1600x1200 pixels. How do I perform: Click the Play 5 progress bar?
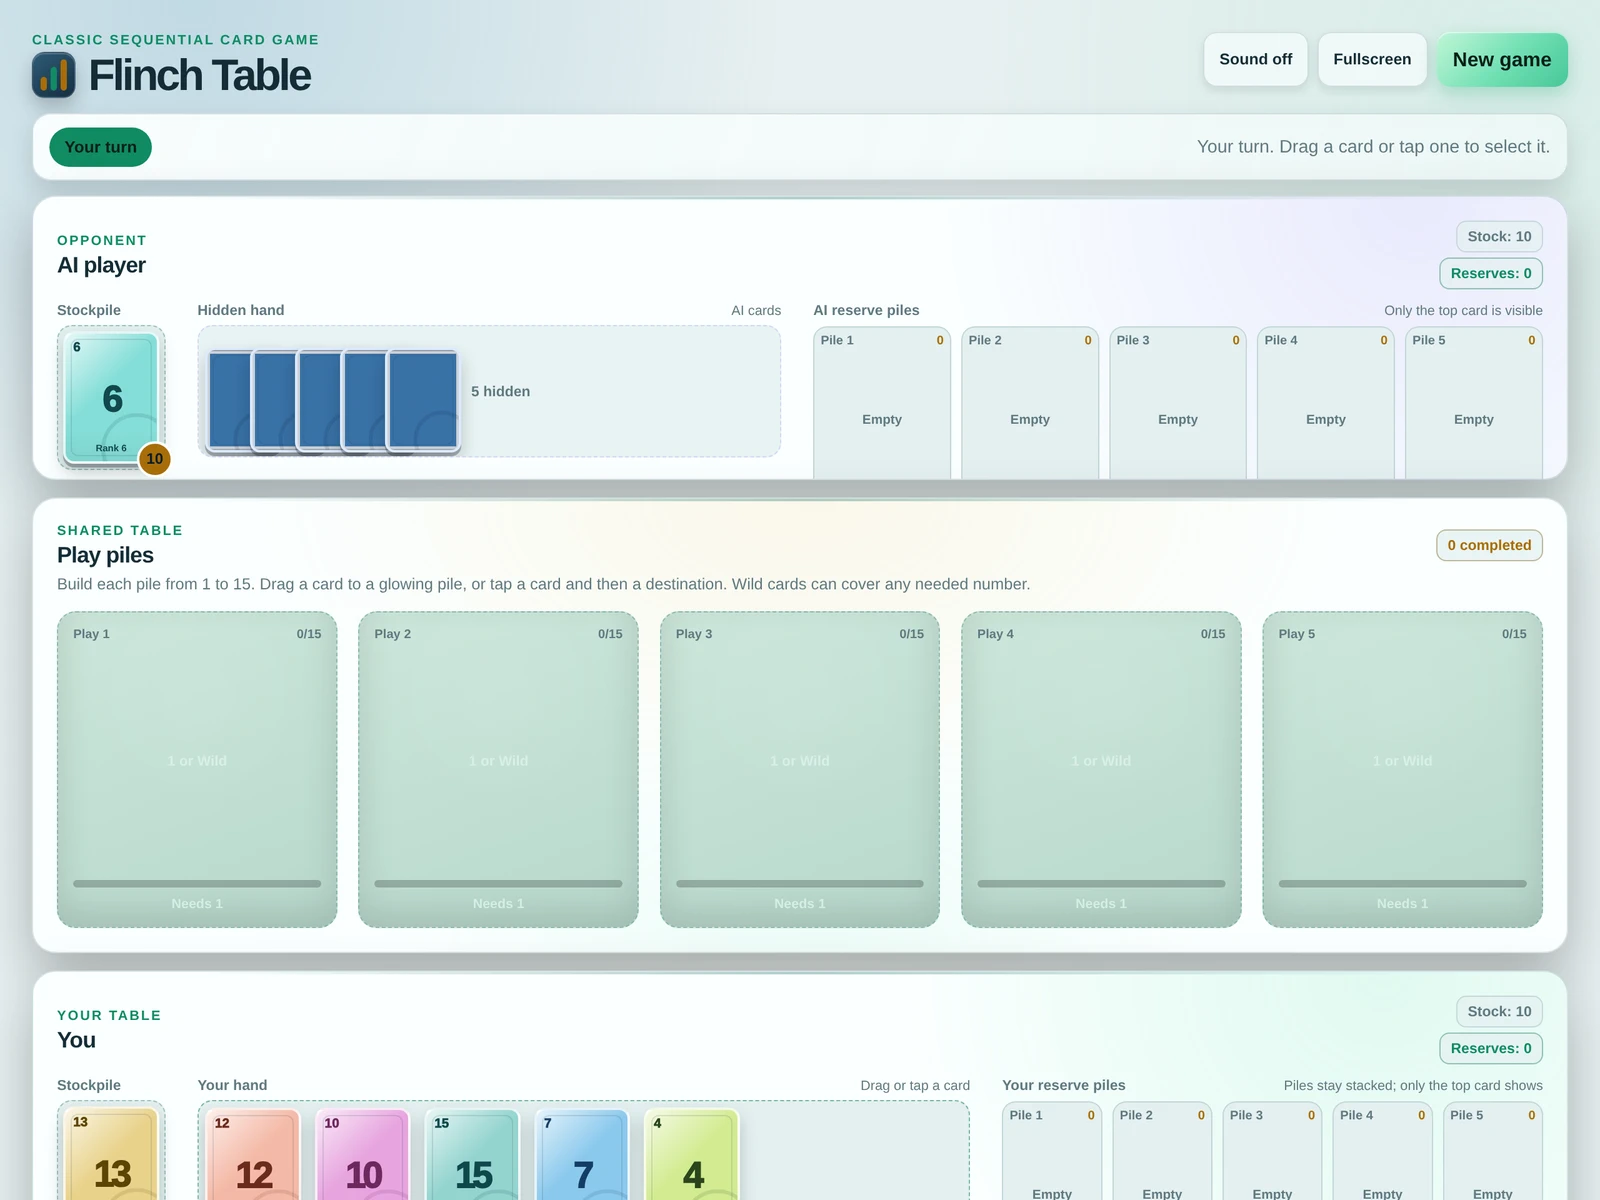(1402, 884)
